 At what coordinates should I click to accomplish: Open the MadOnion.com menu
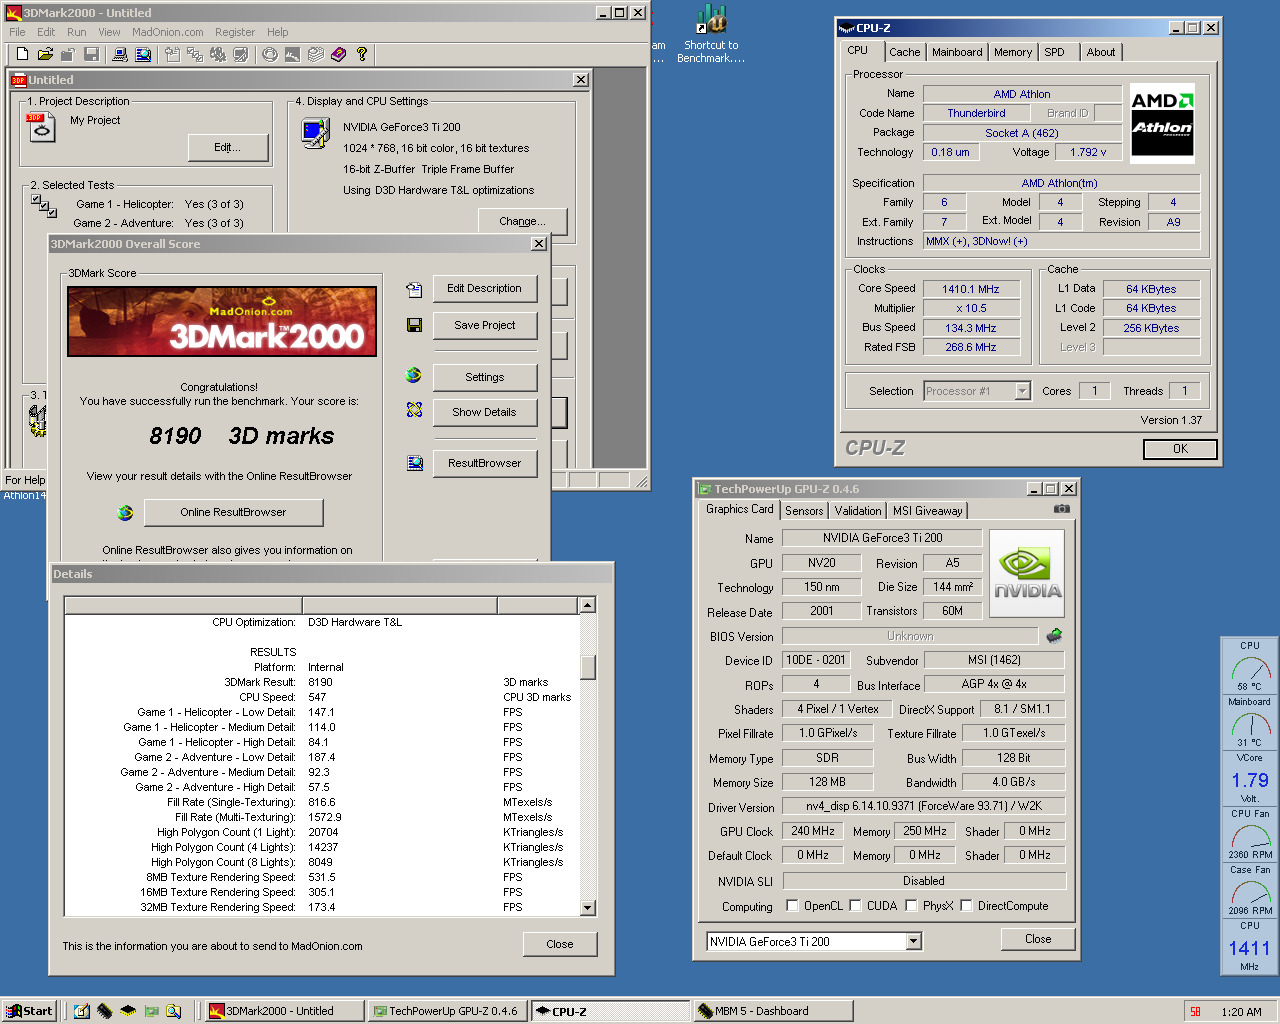click(x=168, y=32)
